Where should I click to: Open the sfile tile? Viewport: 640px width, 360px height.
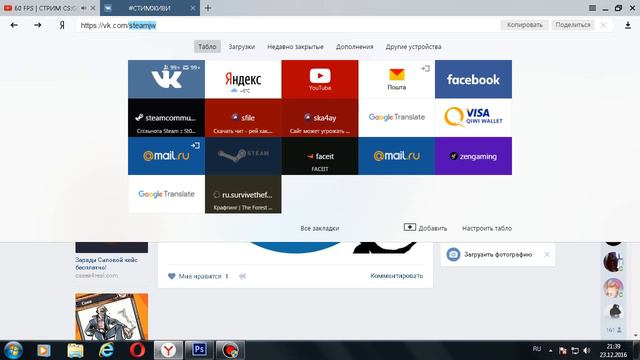click(x=243, y=118)
